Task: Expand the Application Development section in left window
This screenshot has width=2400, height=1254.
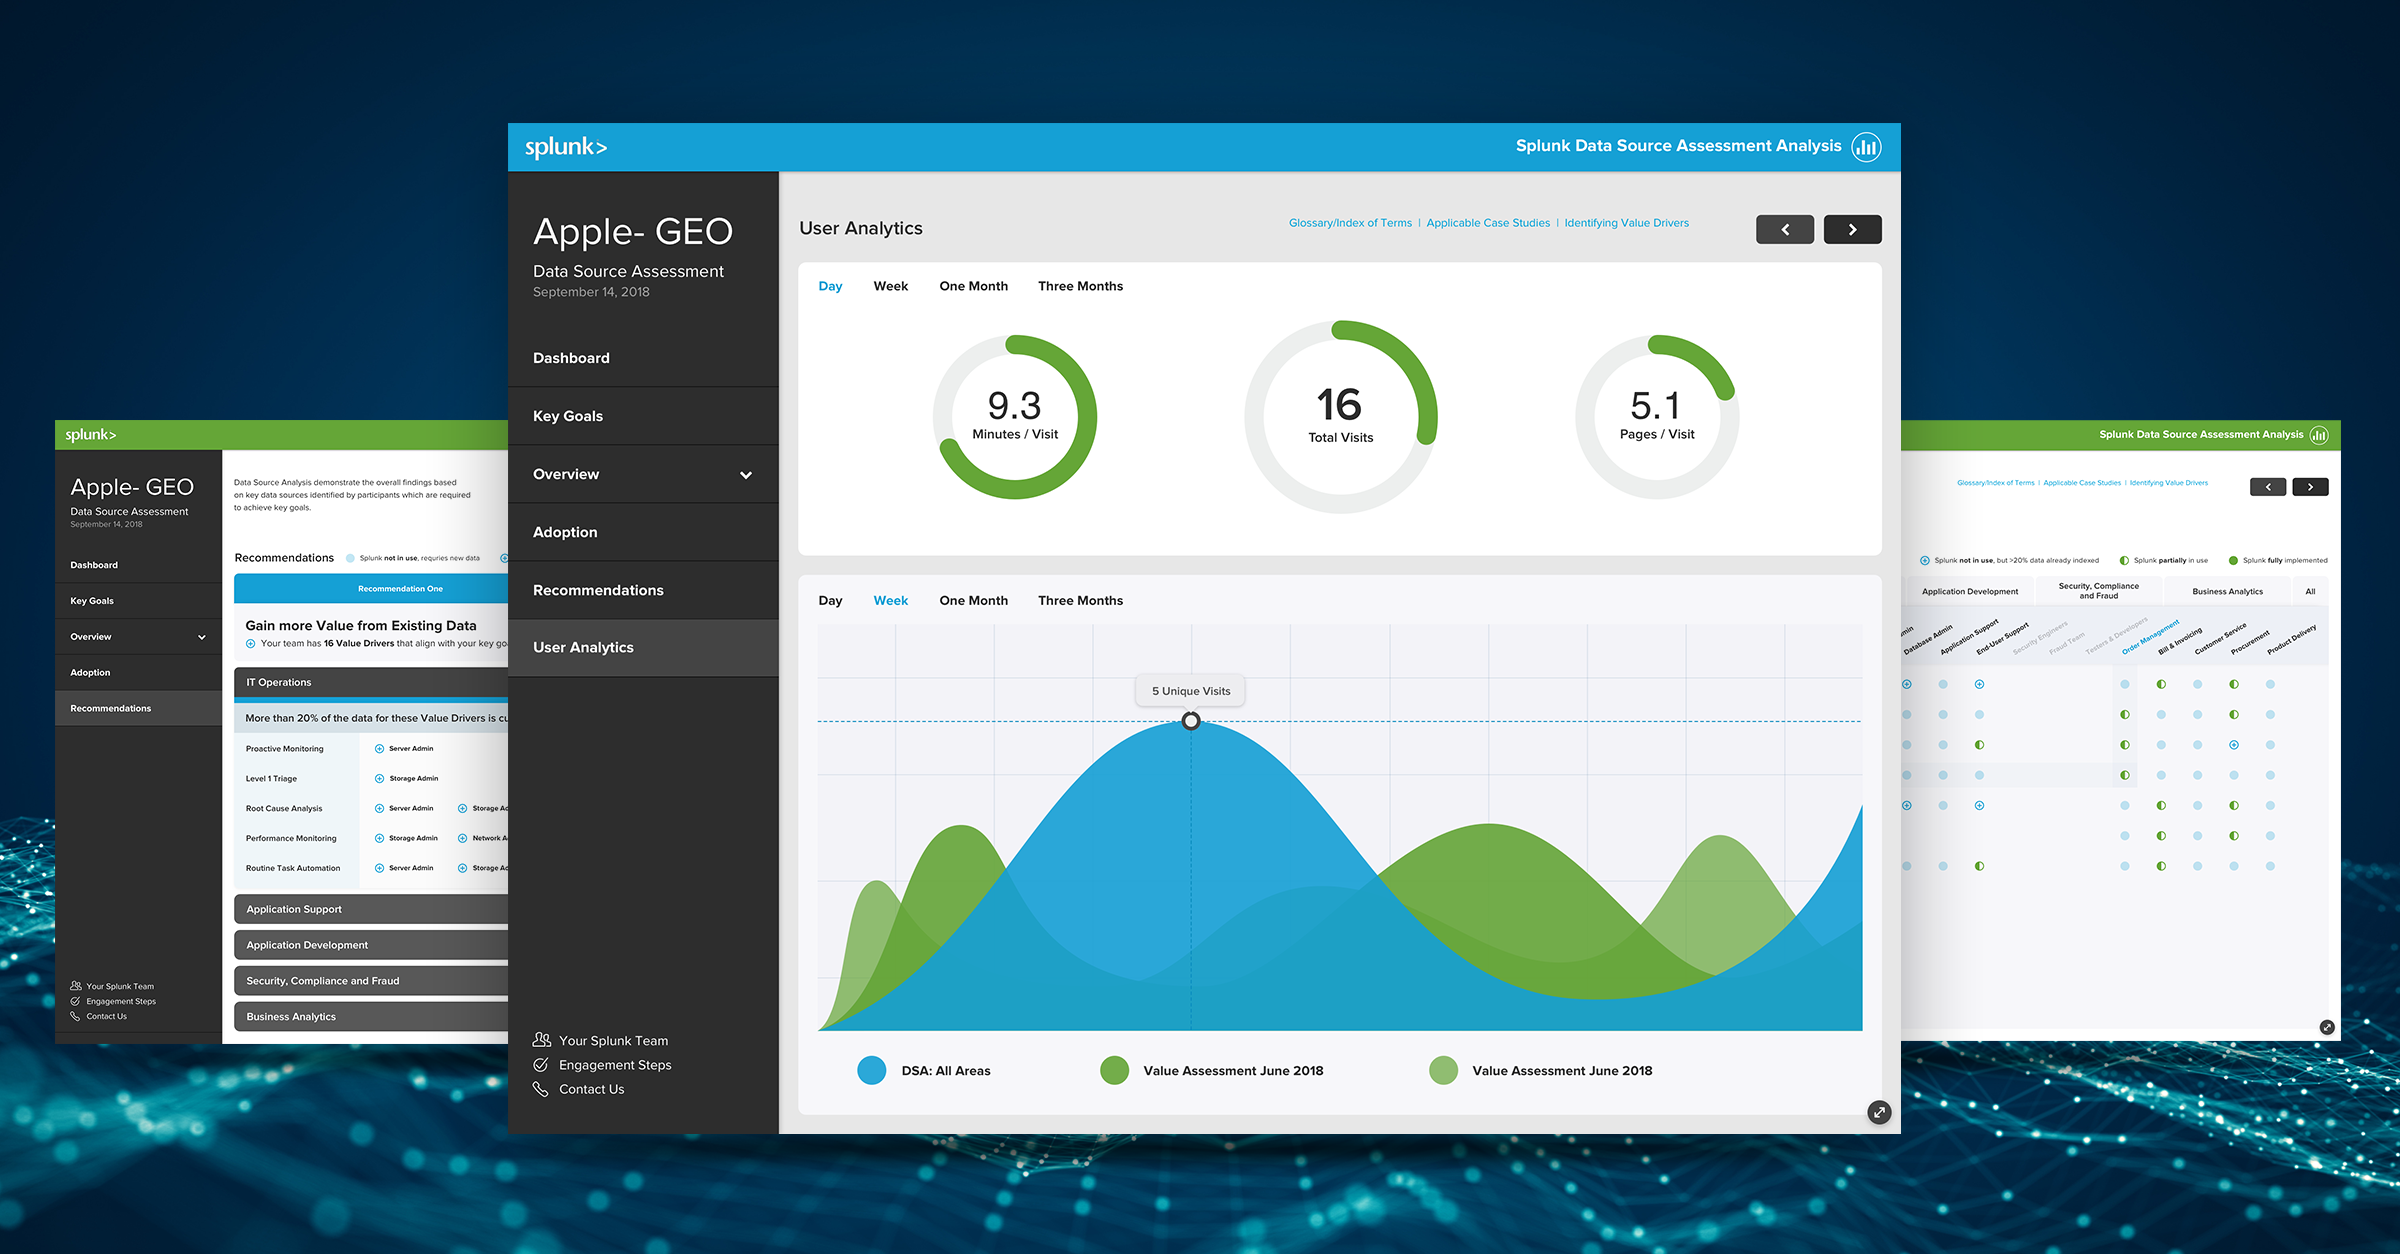Action: coord(371,945)
